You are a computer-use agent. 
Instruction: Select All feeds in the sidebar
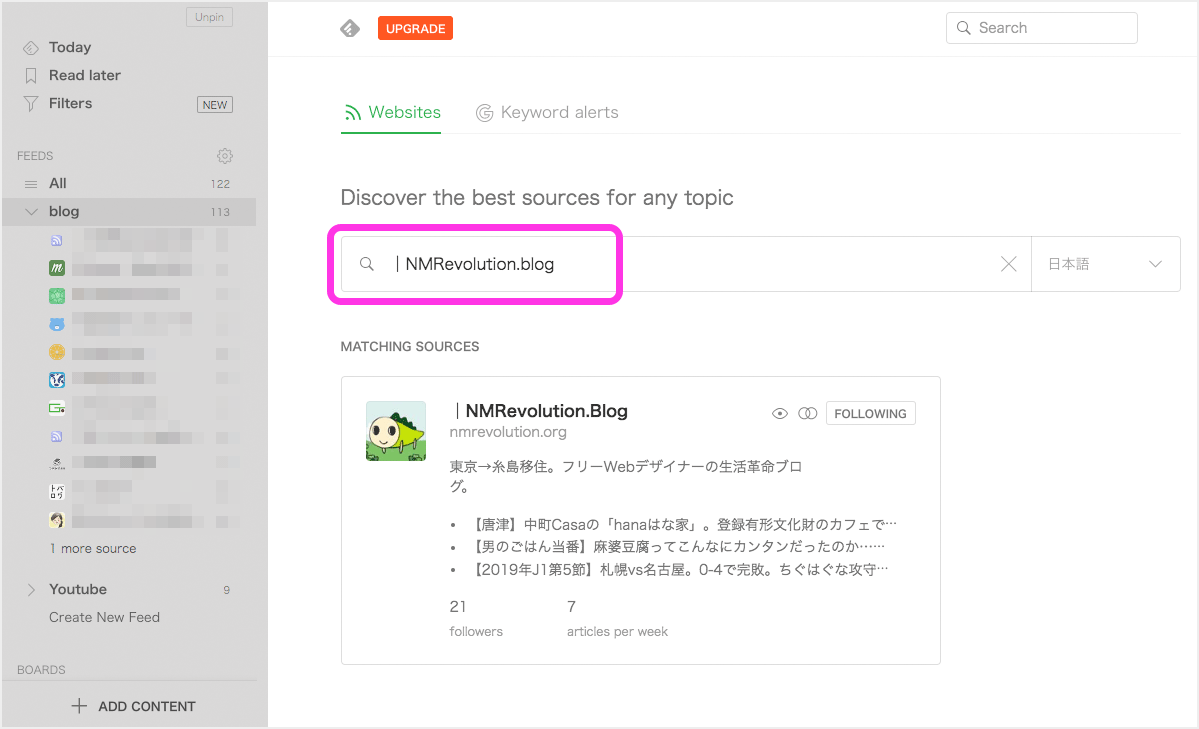point(58,184)
